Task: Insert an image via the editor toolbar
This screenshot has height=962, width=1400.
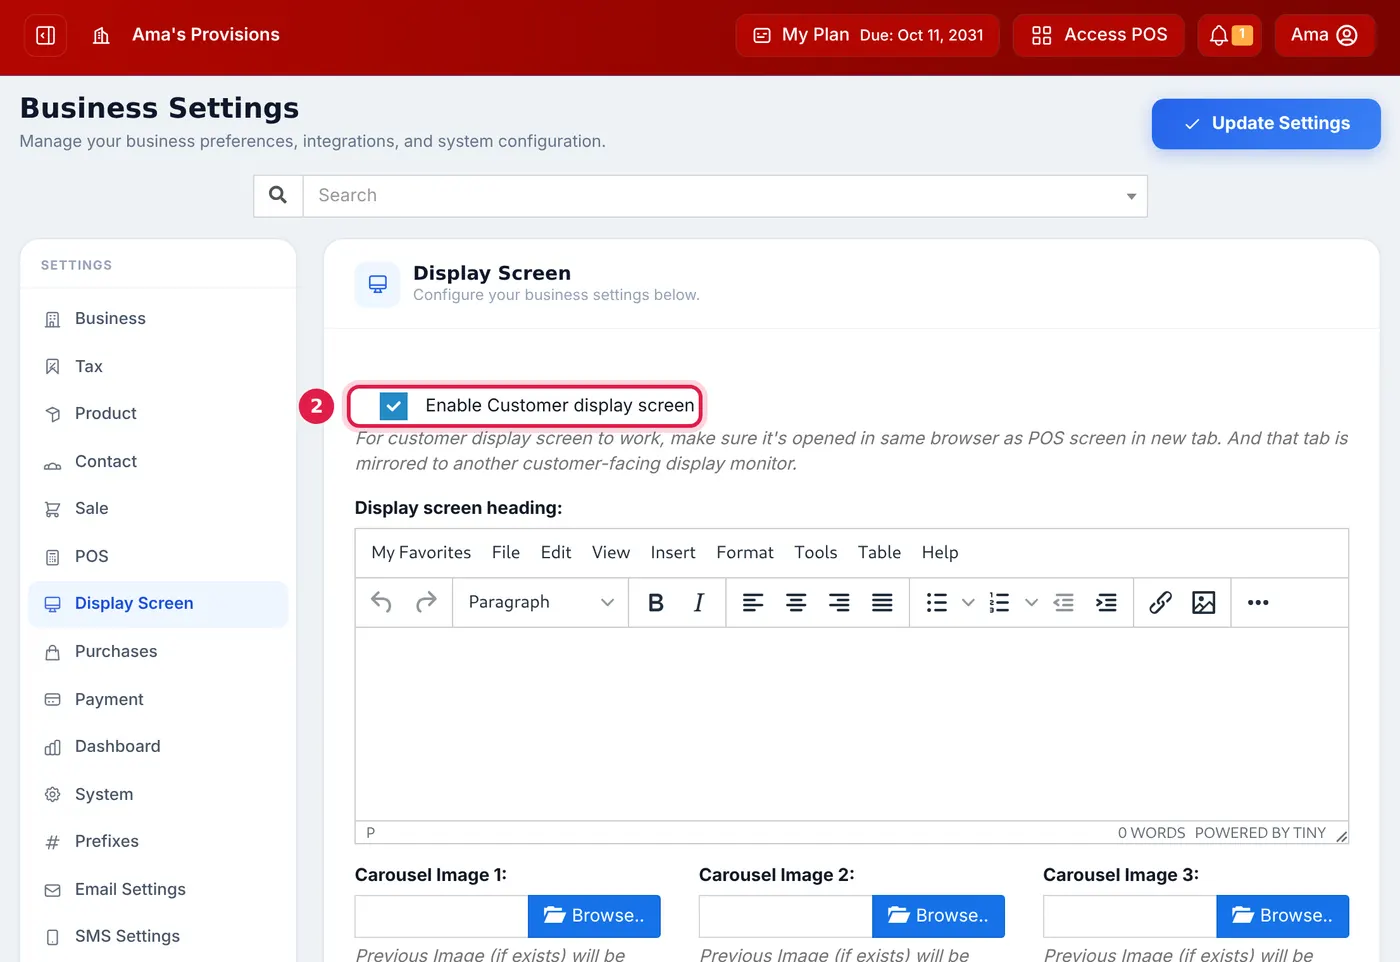Action: point(1204,602)
